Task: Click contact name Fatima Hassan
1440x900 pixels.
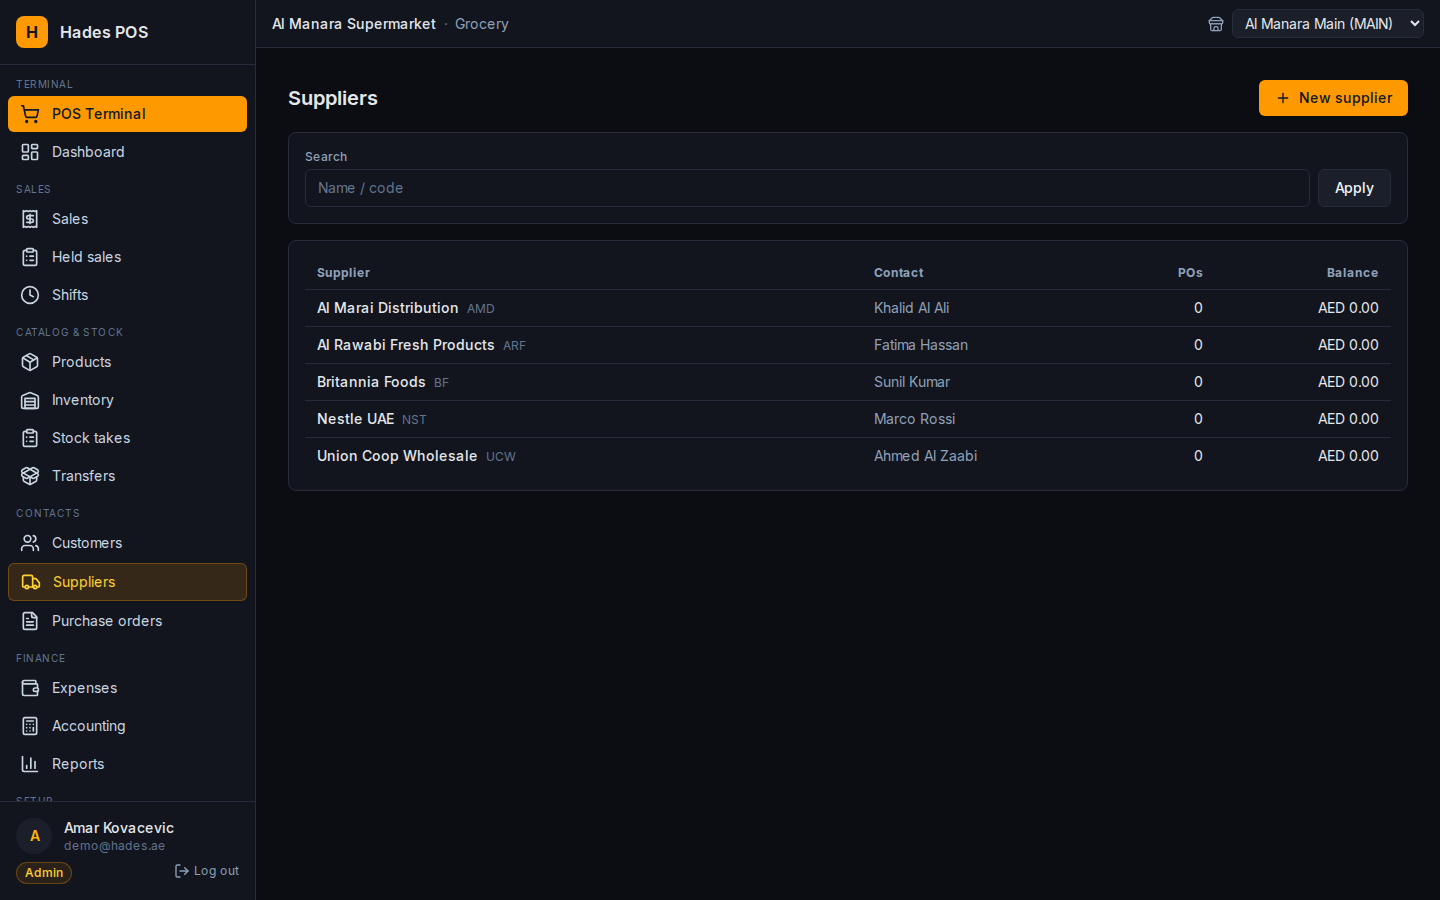Action: pyautogui.click(x=921, y=345)
